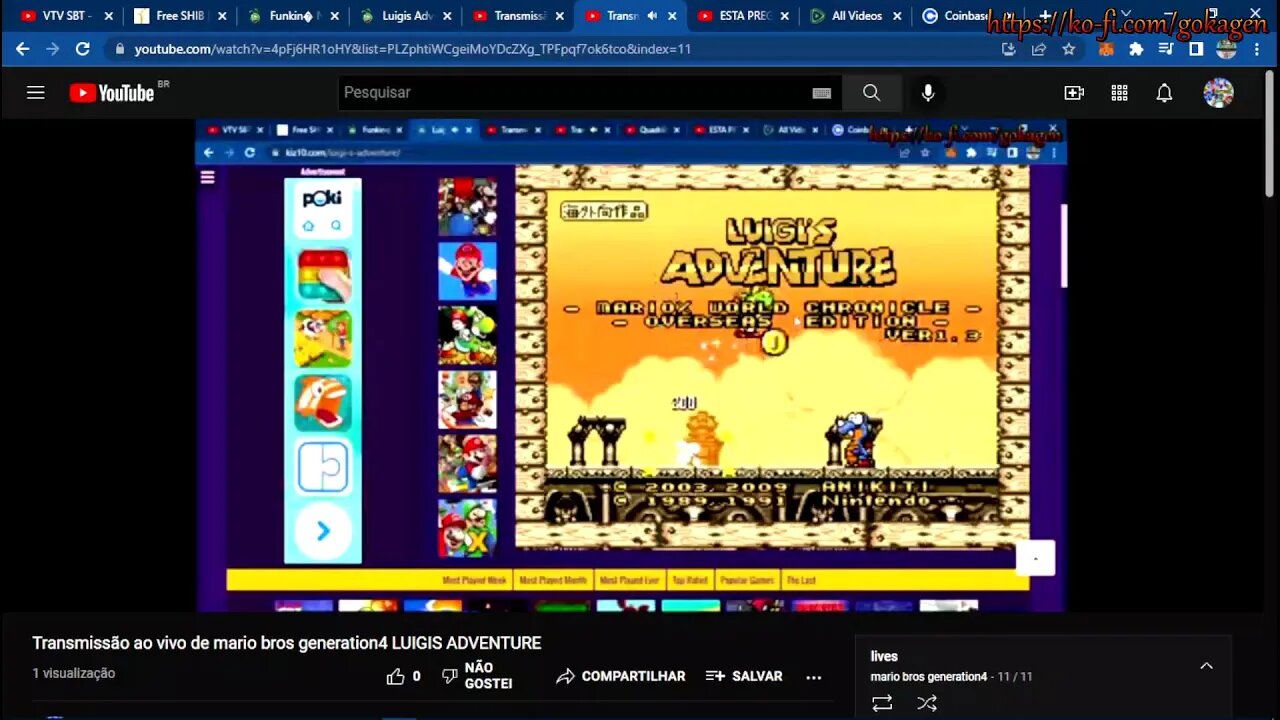Open the notifications bell
Viewport: 1280px width, 720px height.
[1164, 93]
